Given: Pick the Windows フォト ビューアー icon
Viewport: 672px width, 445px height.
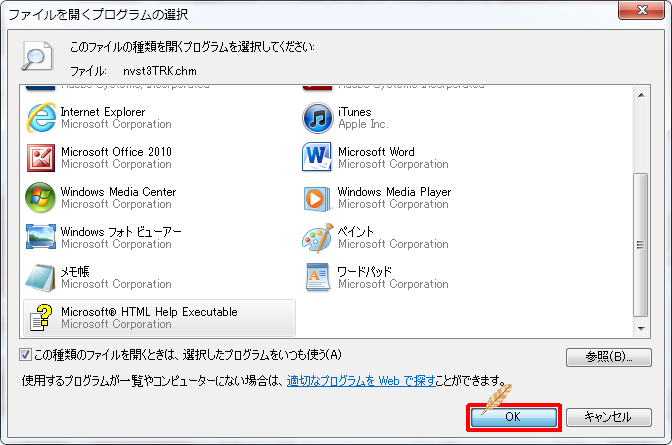Looking at the screenshot, I should tap(41, 236).
